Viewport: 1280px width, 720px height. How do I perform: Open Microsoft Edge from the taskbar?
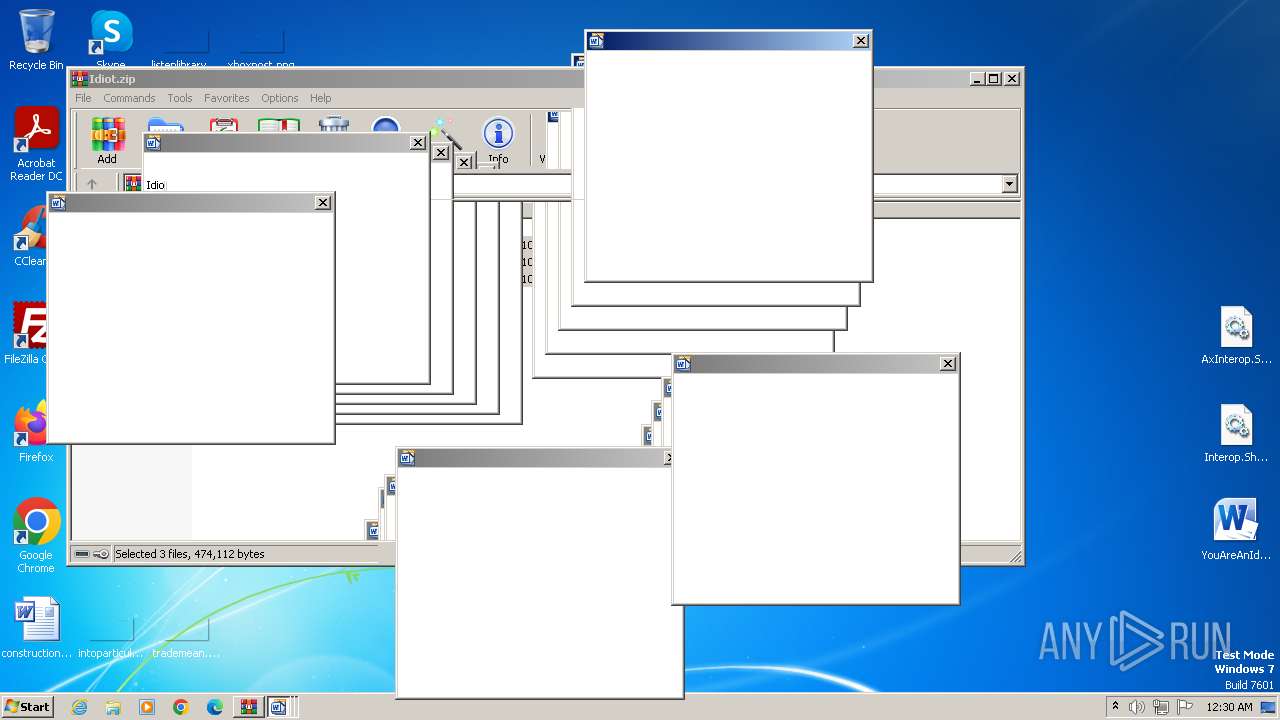tap(215, 707)
